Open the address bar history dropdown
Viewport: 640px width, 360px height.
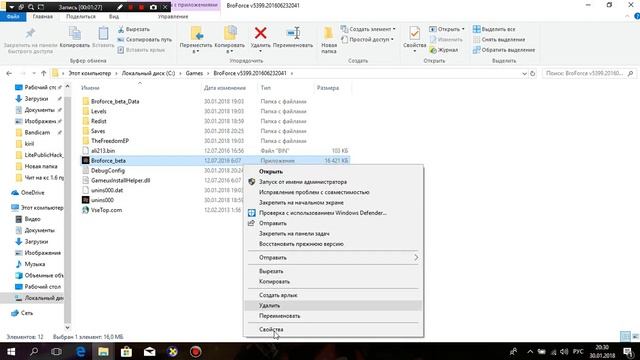pyautogui.click(x=524, y=73)
